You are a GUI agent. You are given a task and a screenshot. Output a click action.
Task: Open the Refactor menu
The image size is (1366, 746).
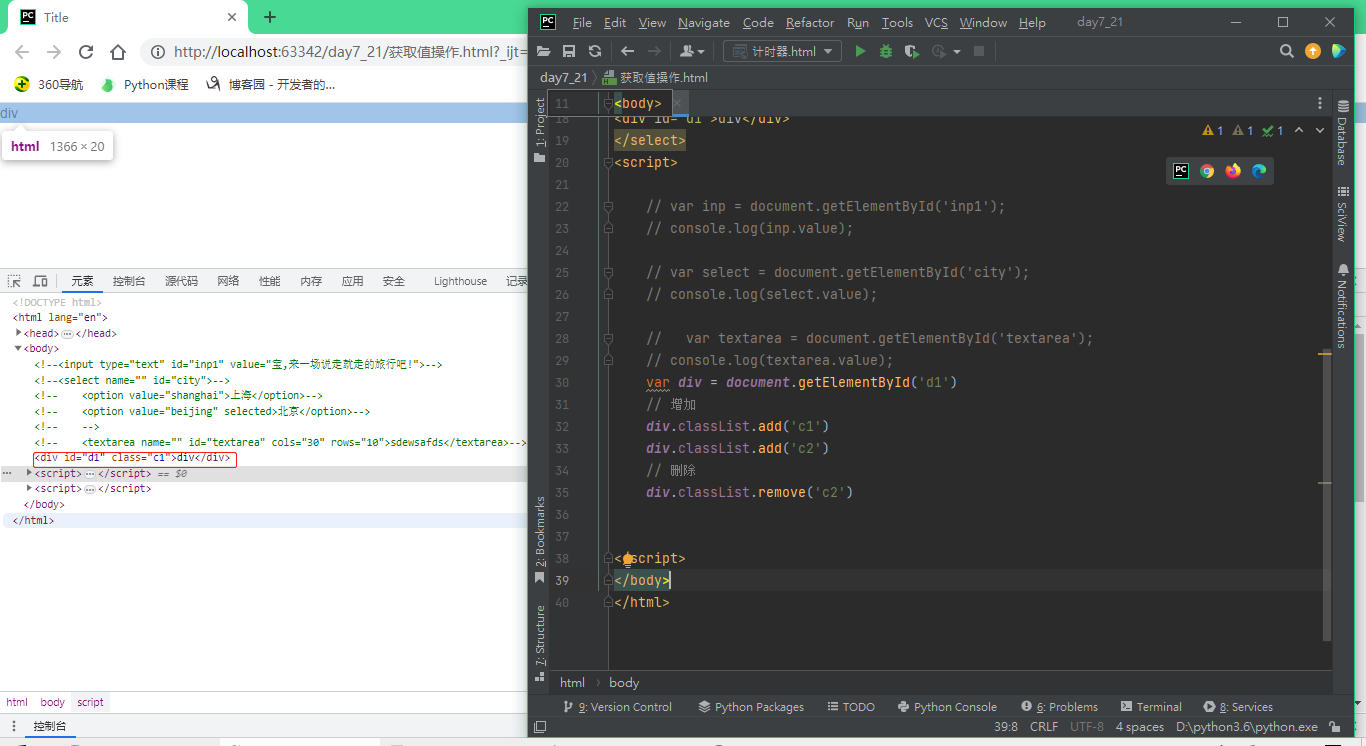810,23
